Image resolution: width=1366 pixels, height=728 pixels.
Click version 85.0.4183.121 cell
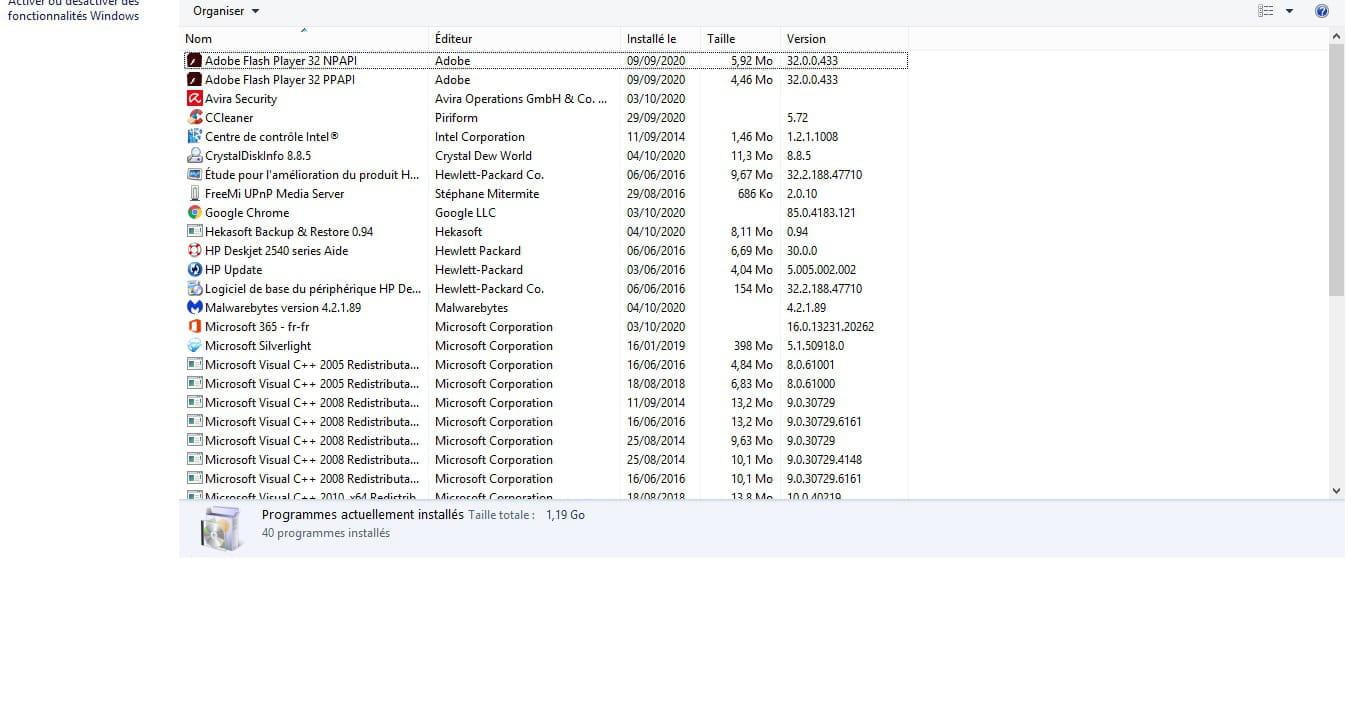(x=821, y=213)
